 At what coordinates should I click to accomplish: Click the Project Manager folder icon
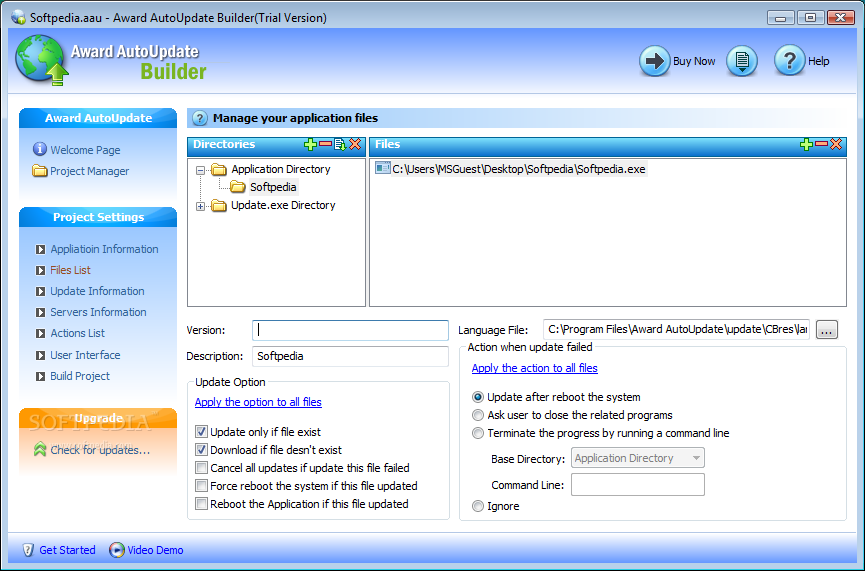(x=40, y=170)
